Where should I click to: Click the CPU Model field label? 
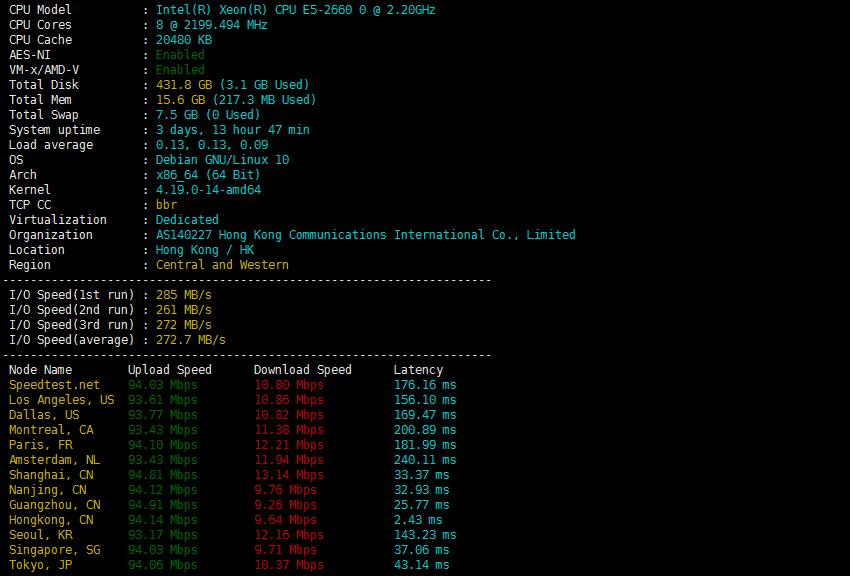[x=40, y=10]
